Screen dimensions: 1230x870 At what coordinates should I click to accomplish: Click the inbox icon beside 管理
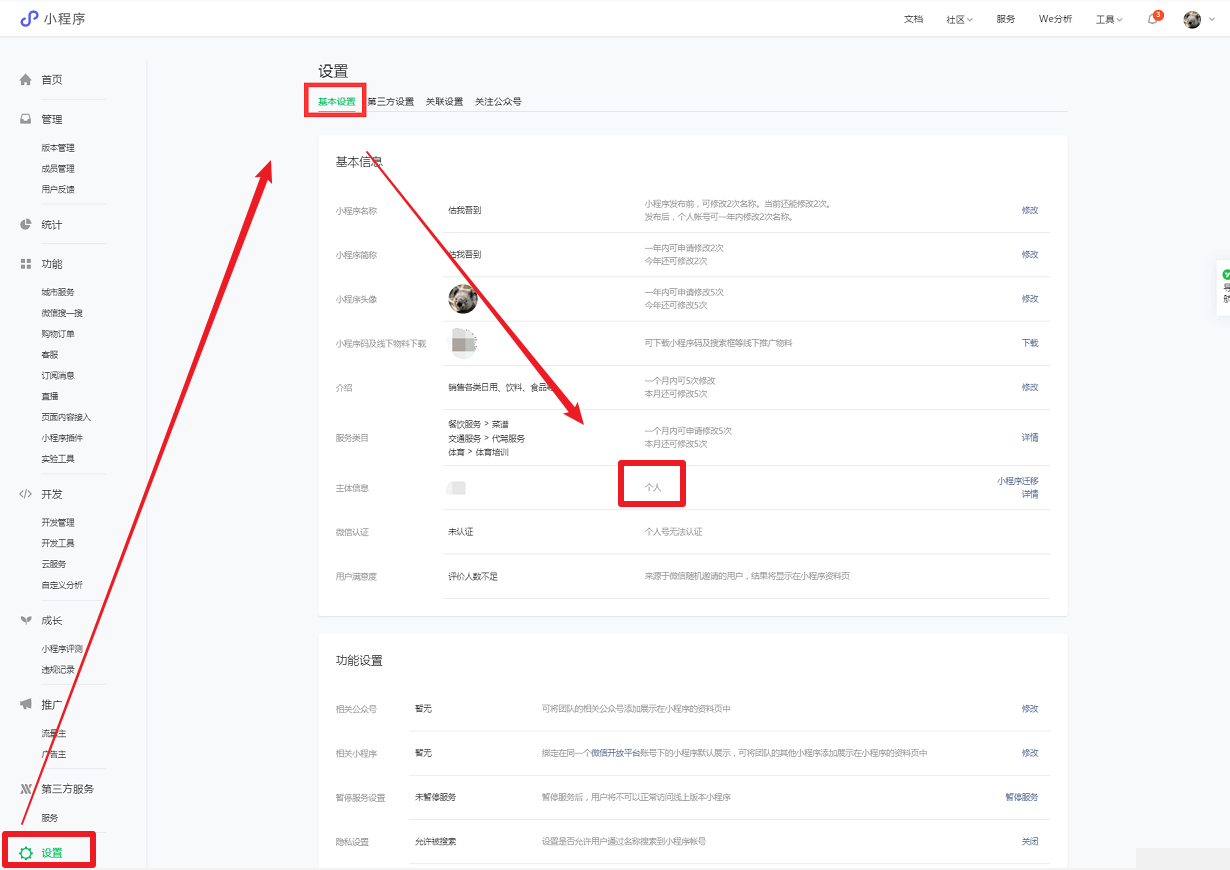[26, 119]
